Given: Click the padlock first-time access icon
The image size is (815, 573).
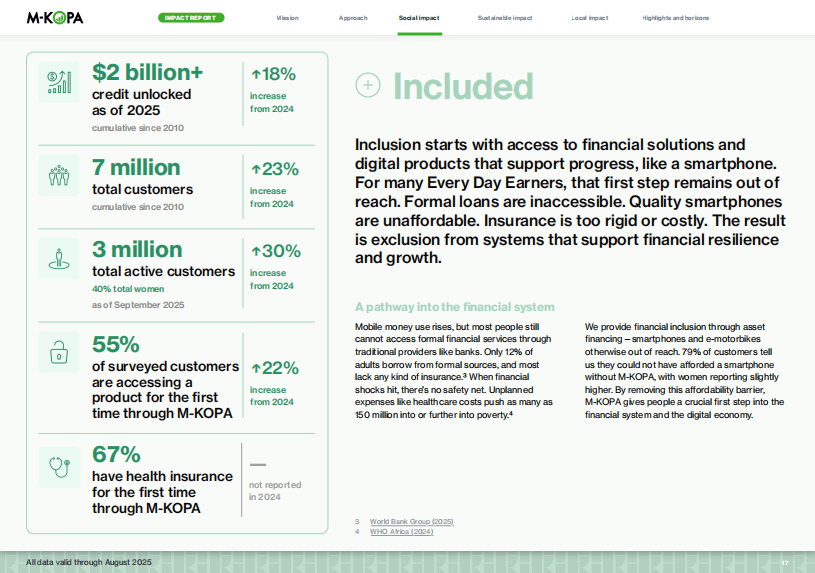Looking at the screenshot, I should tap(58, 351).
